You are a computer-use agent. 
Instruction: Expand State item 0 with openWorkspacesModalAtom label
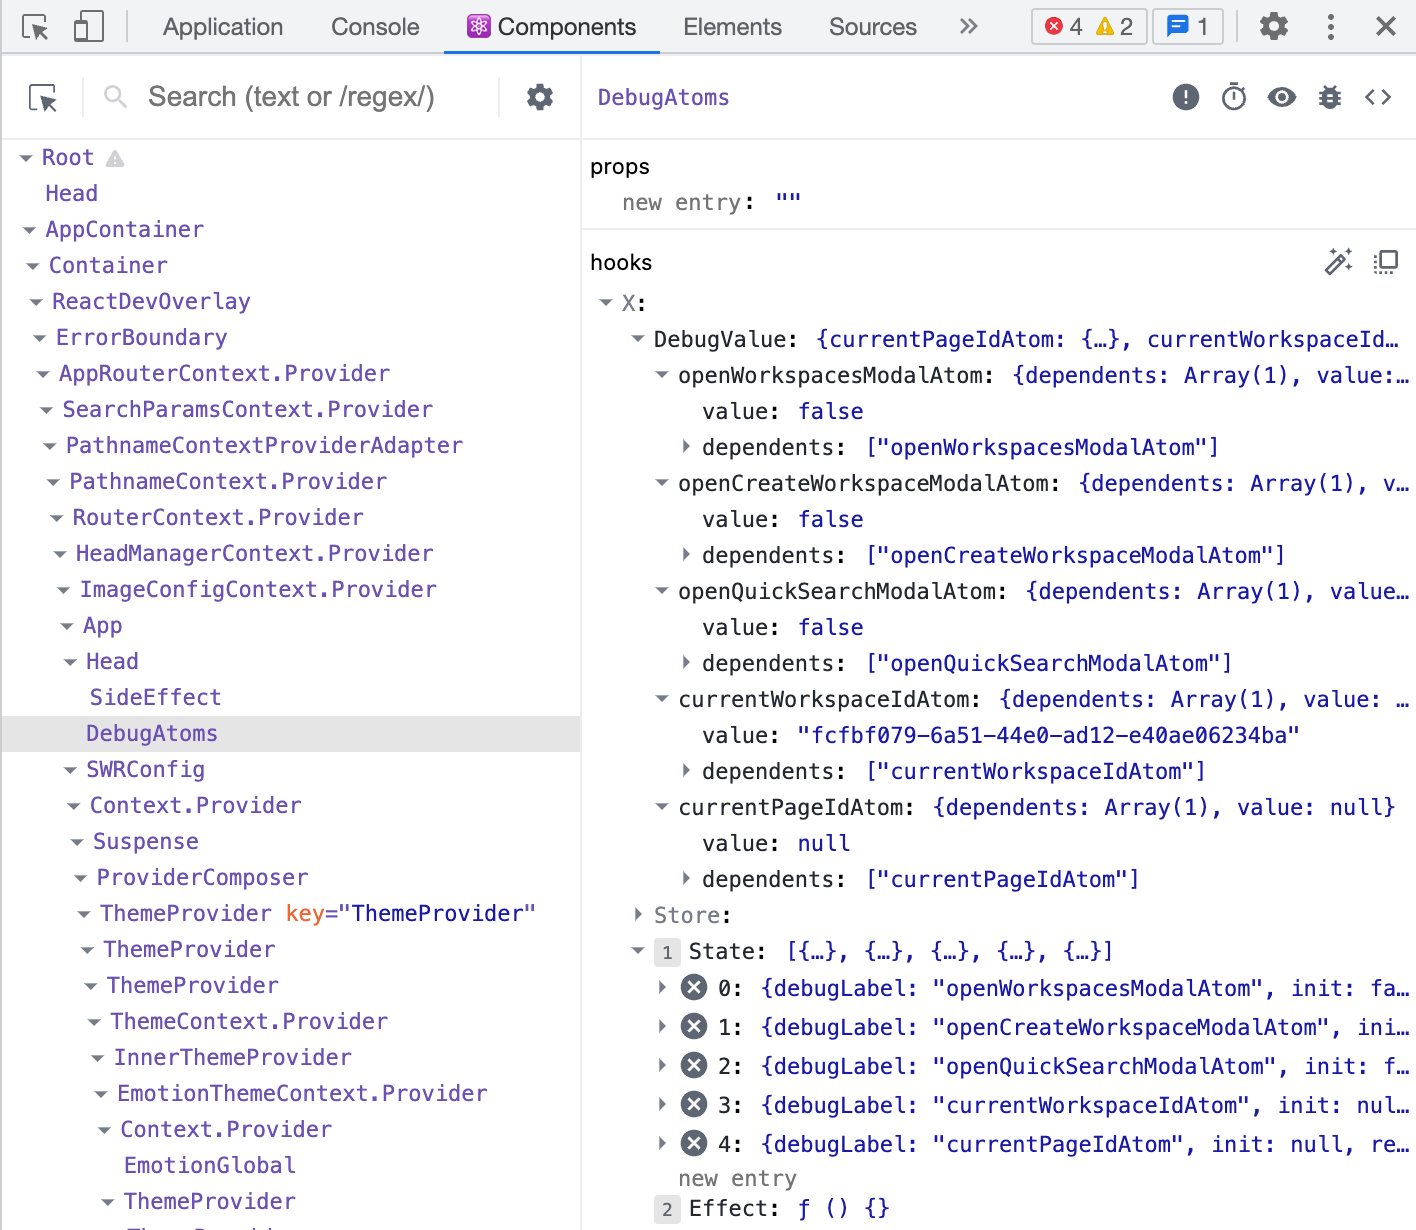[x=662, y=988]
